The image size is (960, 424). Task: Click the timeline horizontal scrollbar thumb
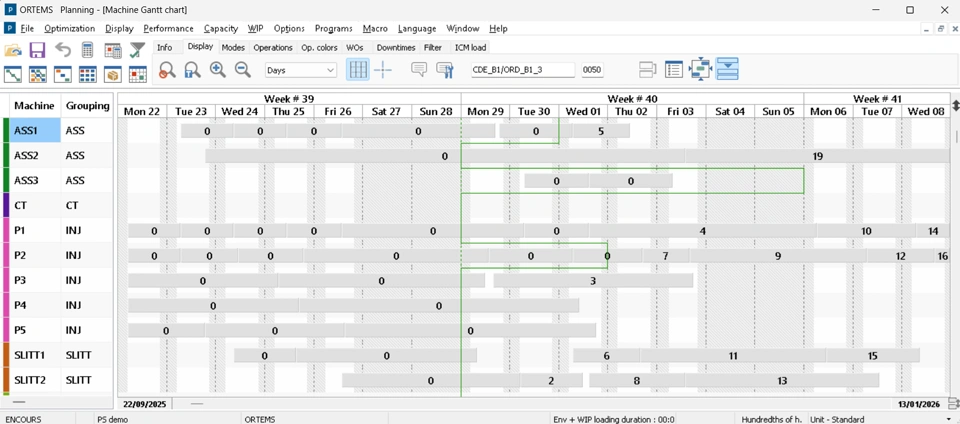pos(197,404)
